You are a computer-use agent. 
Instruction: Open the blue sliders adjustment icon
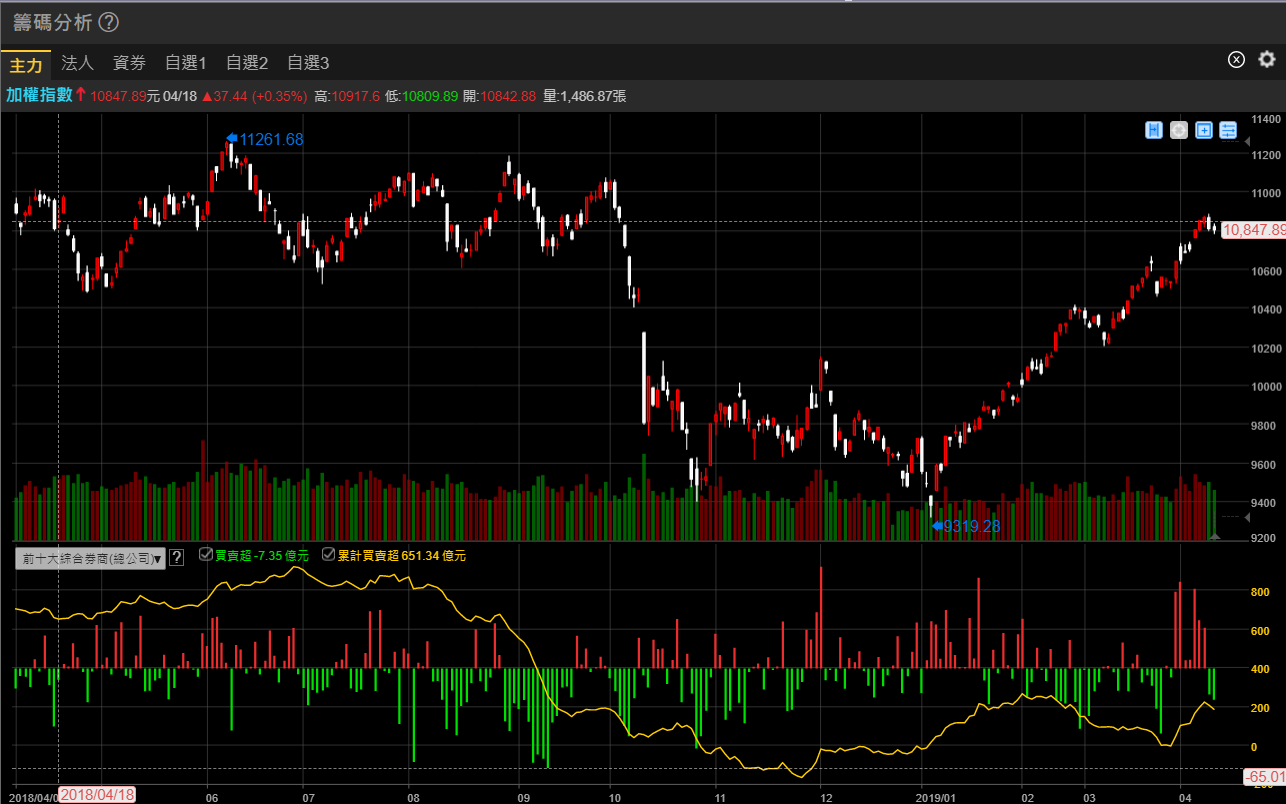[x=1229, y=130]
